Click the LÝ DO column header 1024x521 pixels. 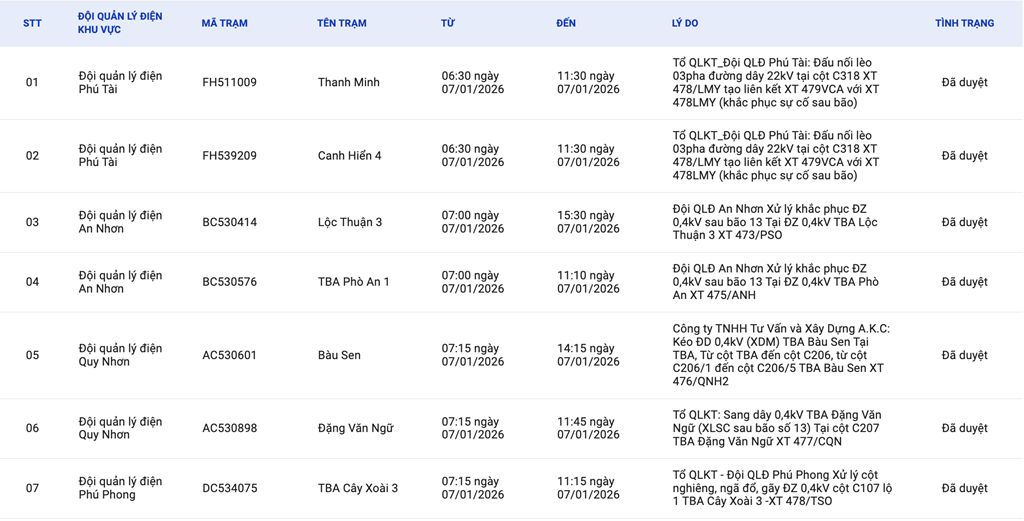tap(685, 23)
